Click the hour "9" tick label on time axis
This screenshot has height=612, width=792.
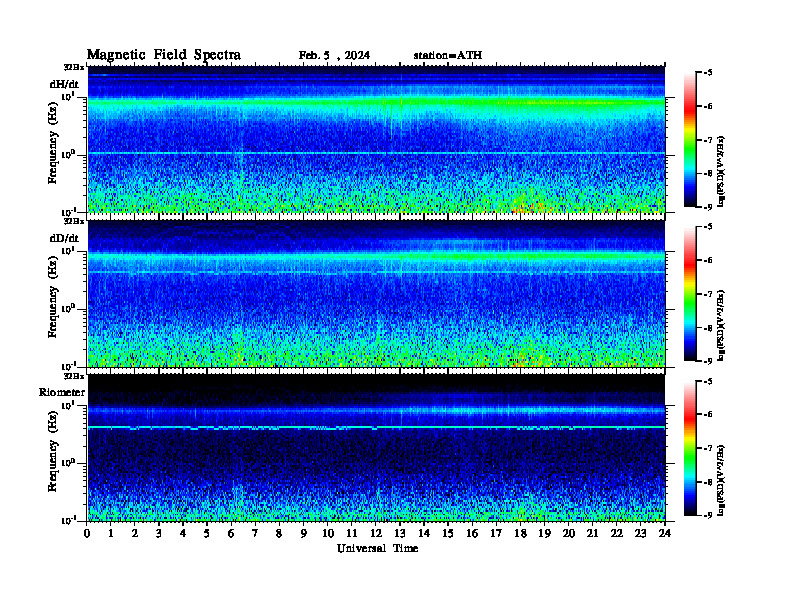point(304,534)
